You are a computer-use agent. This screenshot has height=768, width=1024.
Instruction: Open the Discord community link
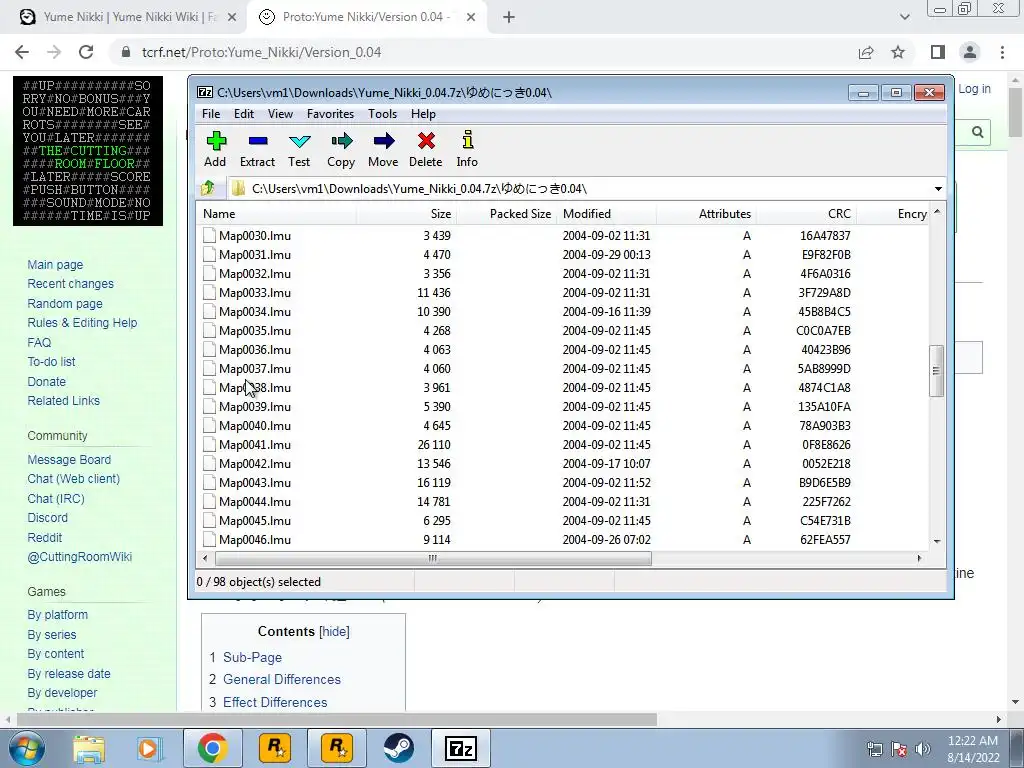click(48, 518)
